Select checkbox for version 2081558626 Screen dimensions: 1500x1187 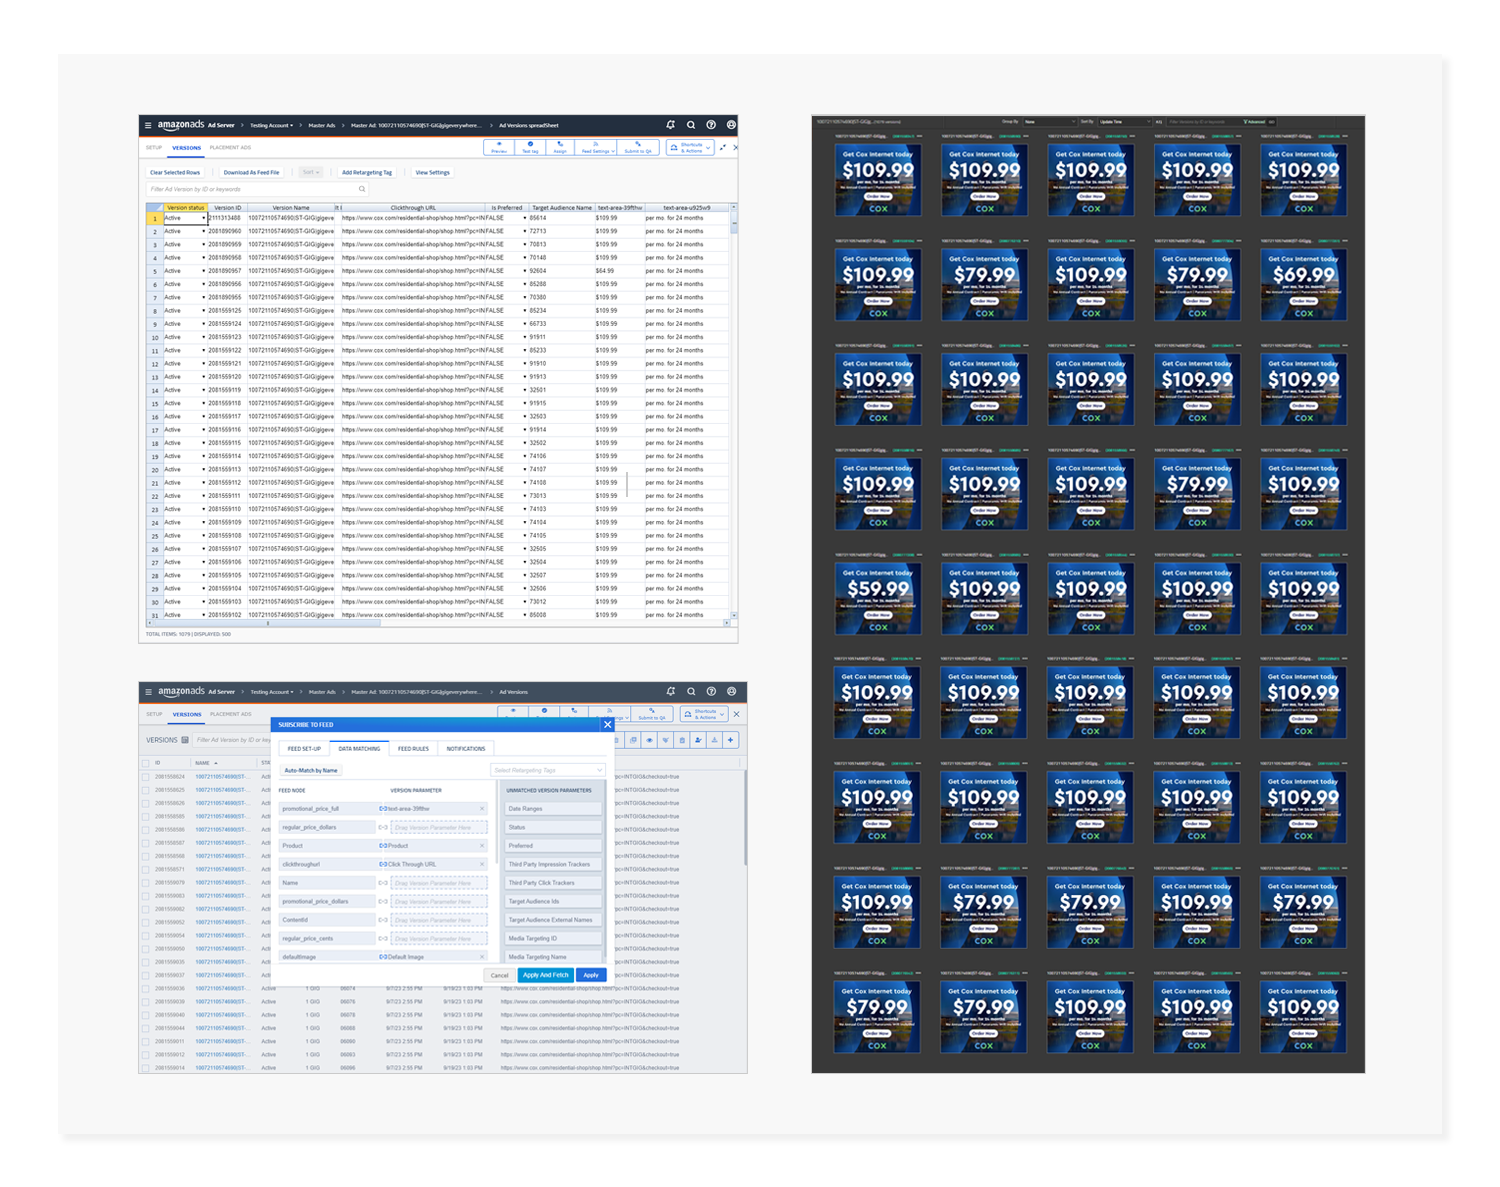(x=146, y=803)
